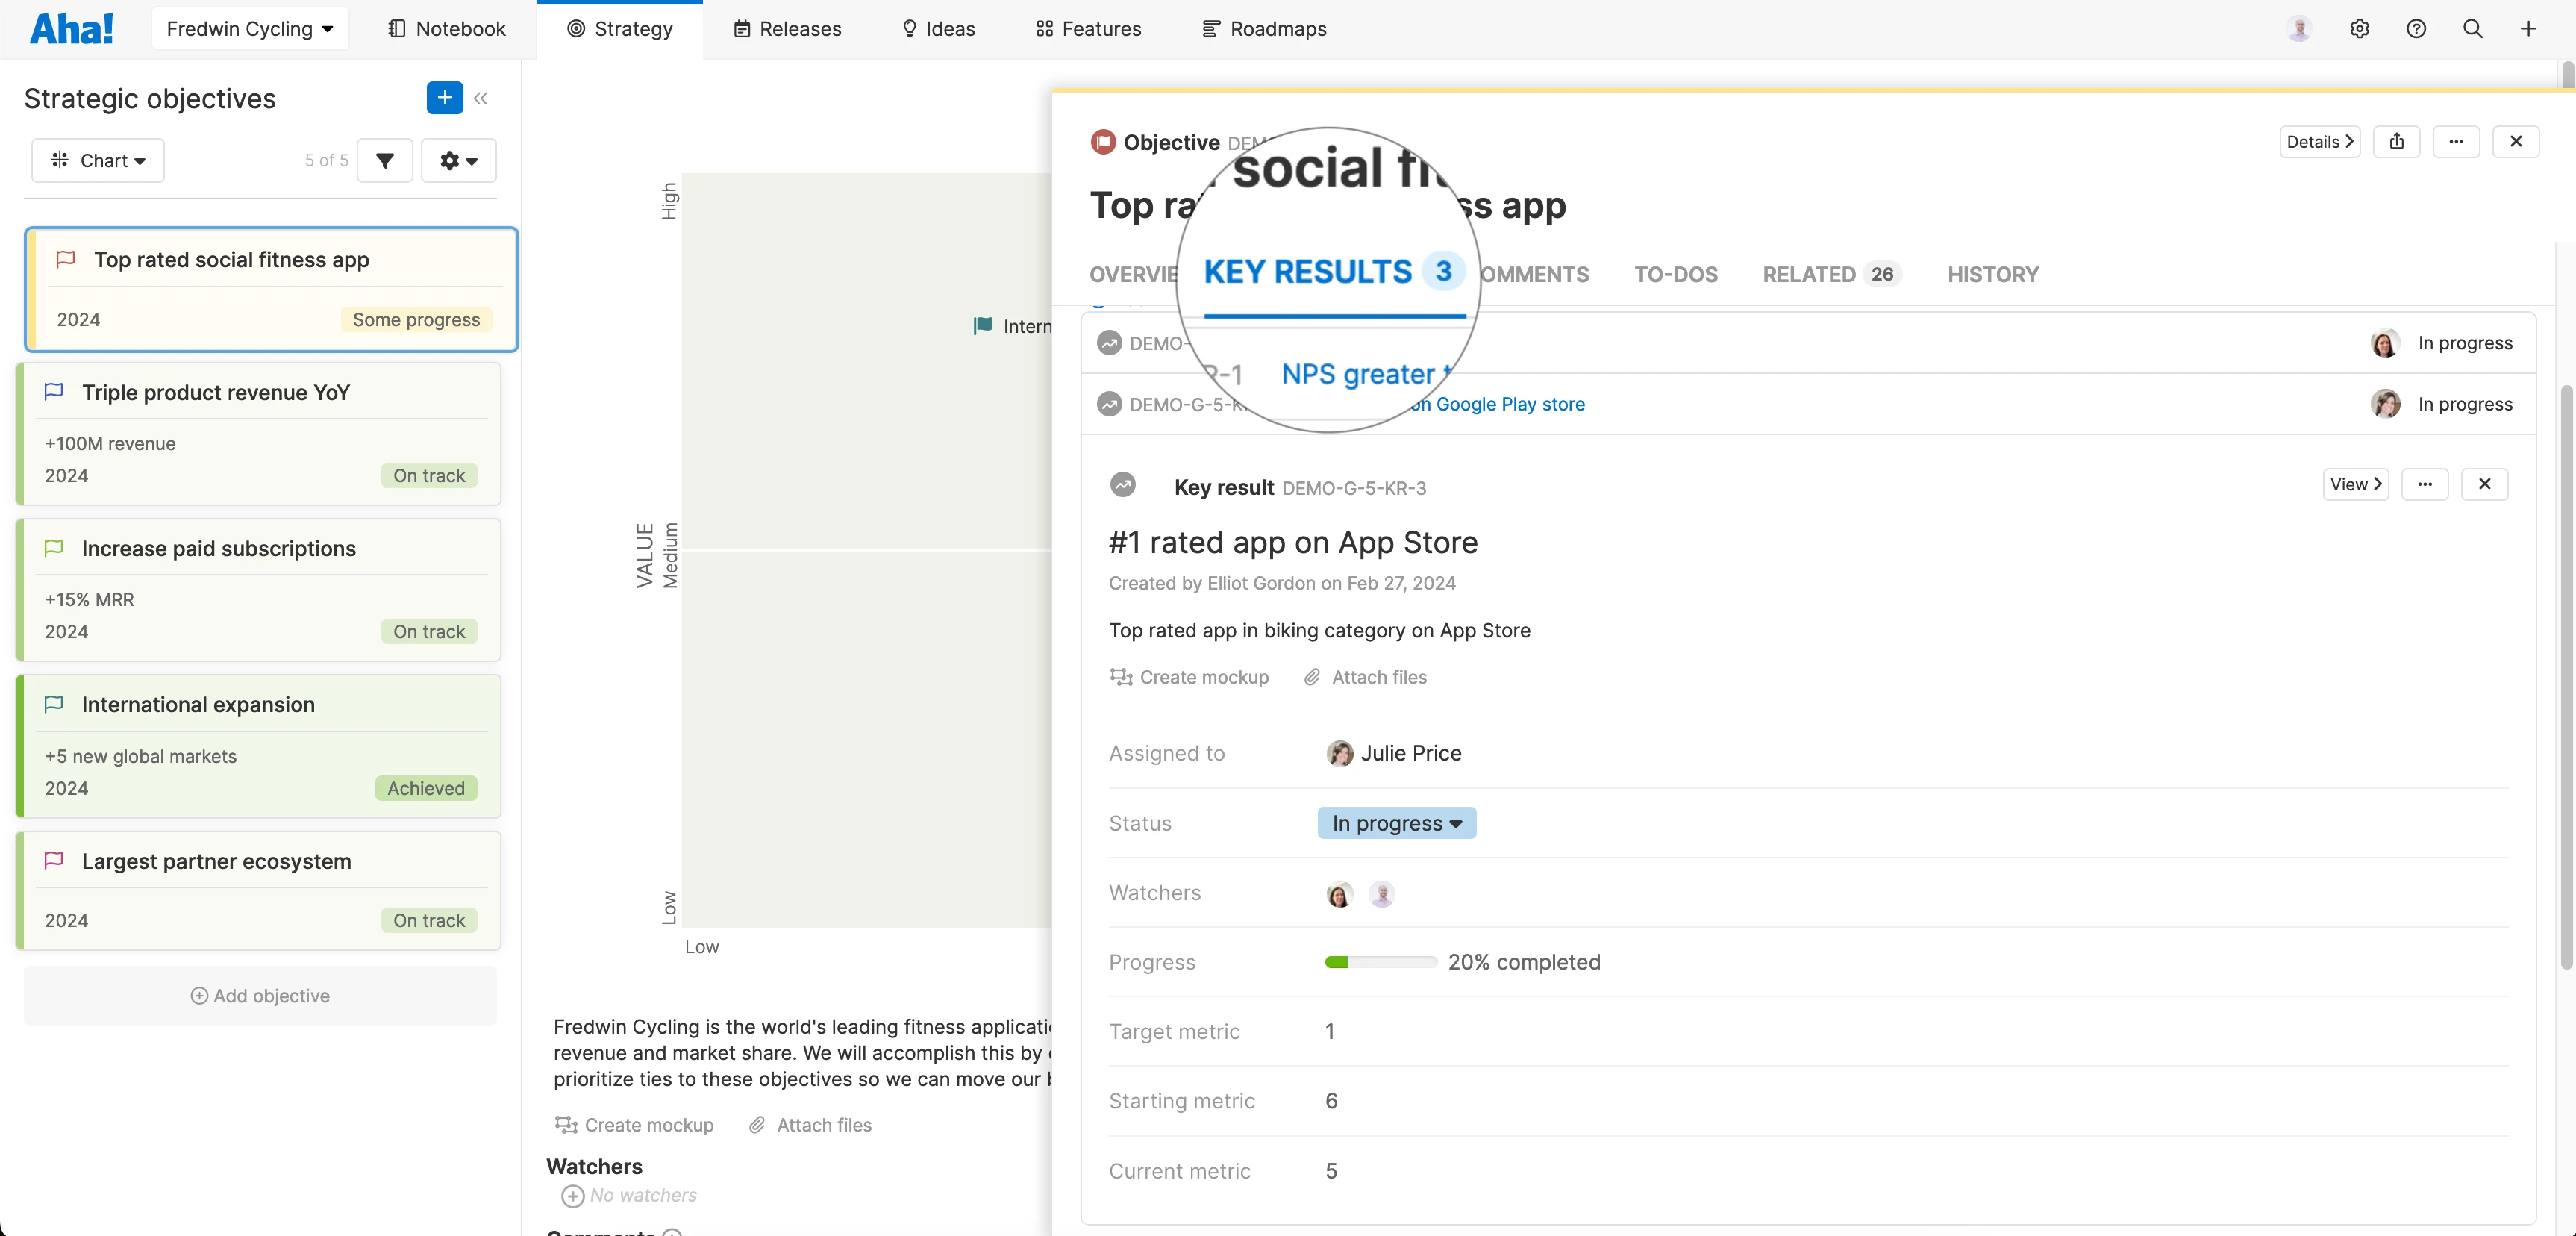Change the In progress status dropdown

click(1396, 822)
